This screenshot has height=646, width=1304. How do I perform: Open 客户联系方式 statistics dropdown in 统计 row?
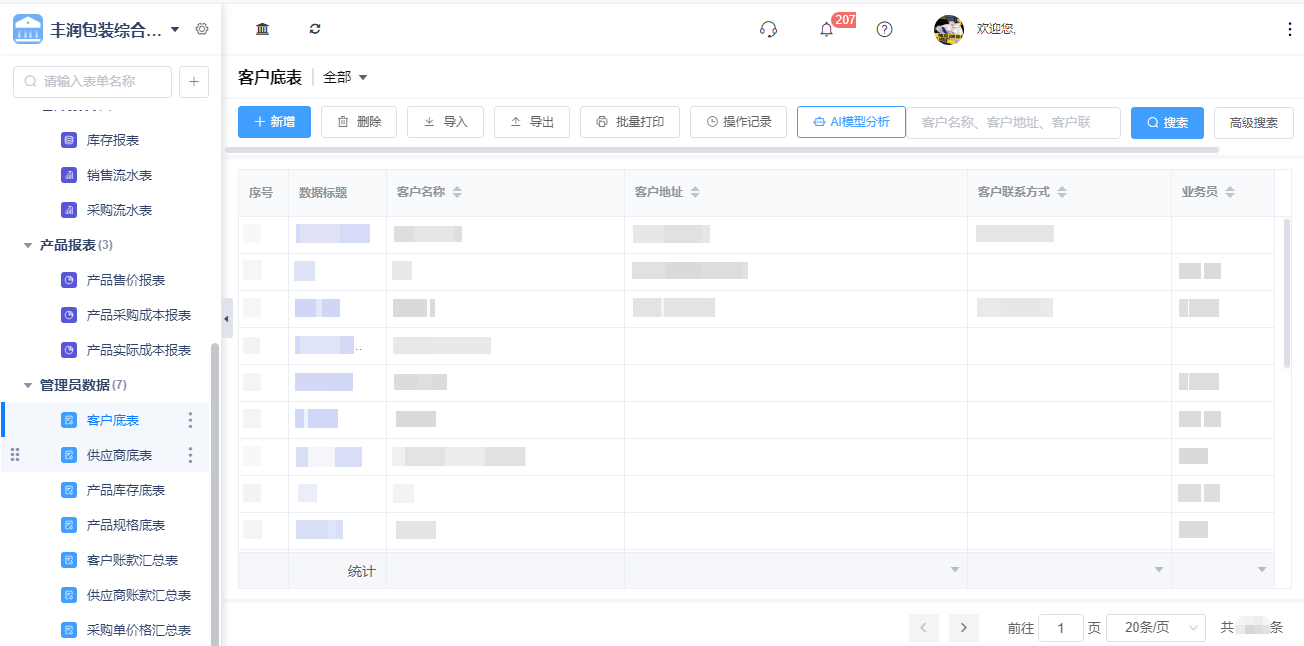pos(1159,570)
